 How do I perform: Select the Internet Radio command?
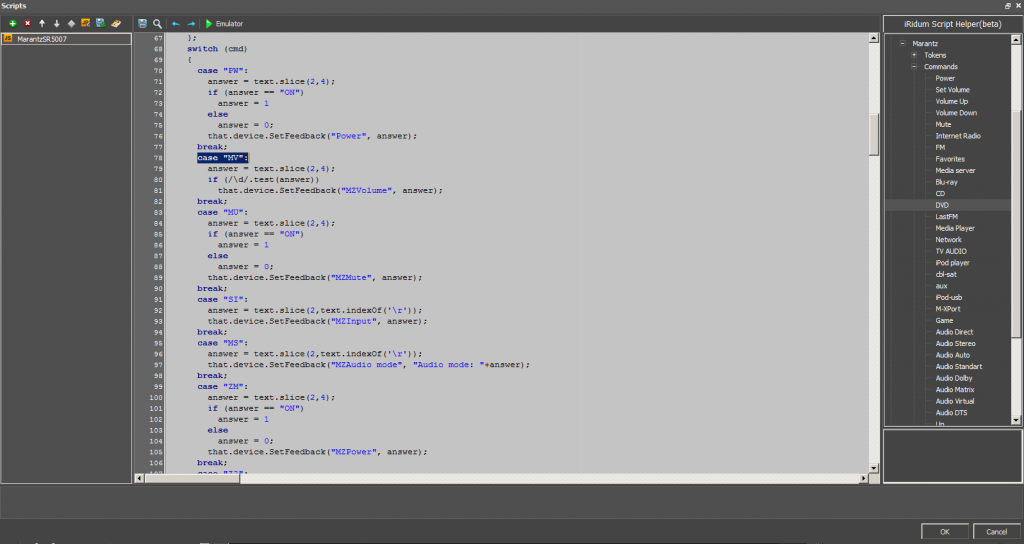pyautogui.click(x=957, y=136)
